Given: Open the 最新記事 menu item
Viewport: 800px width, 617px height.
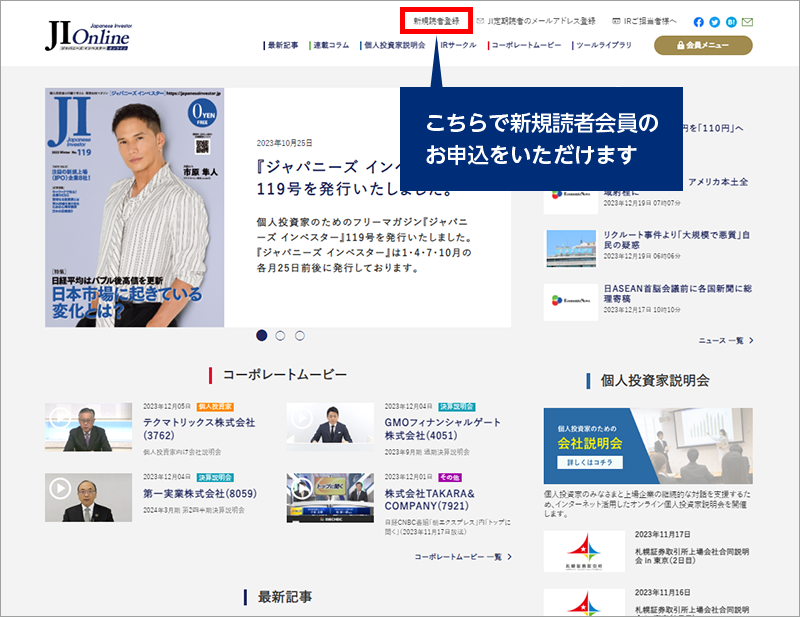Looking at the screenshot, I should [x=283, y=45].
